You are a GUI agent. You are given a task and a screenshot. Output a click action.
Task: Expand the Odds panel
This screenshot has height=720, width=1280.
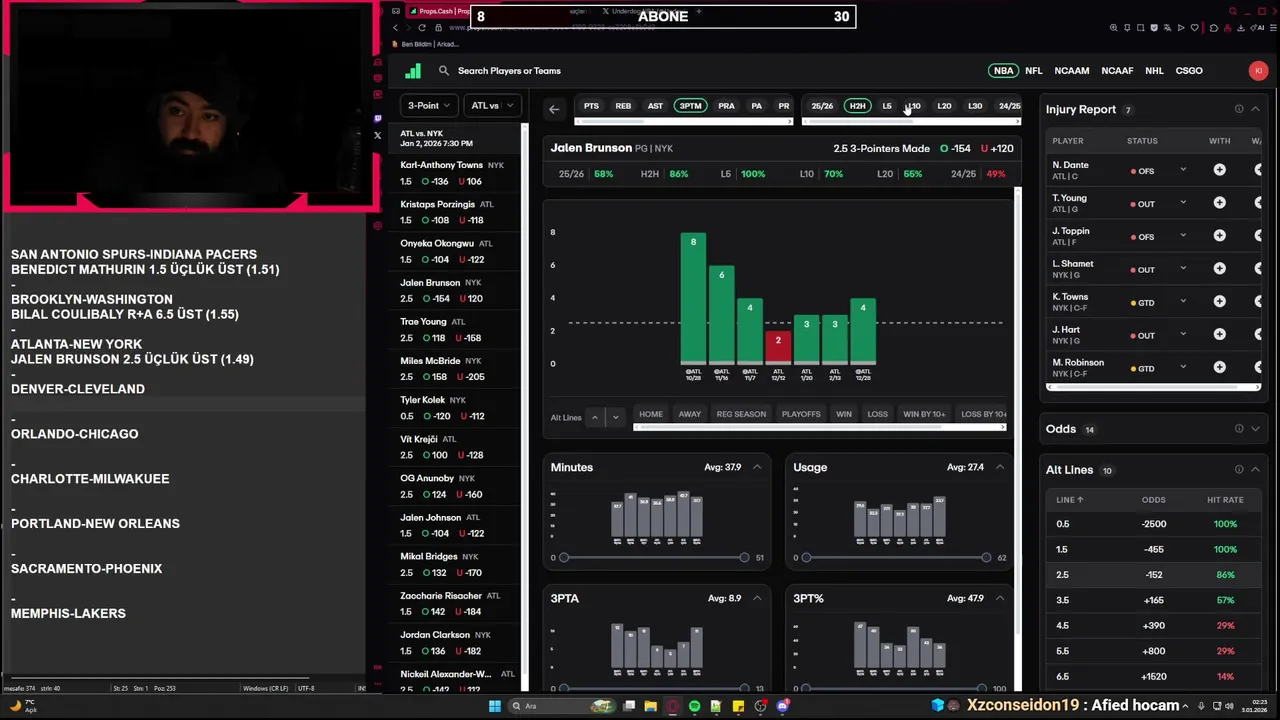coord(1255,429)
